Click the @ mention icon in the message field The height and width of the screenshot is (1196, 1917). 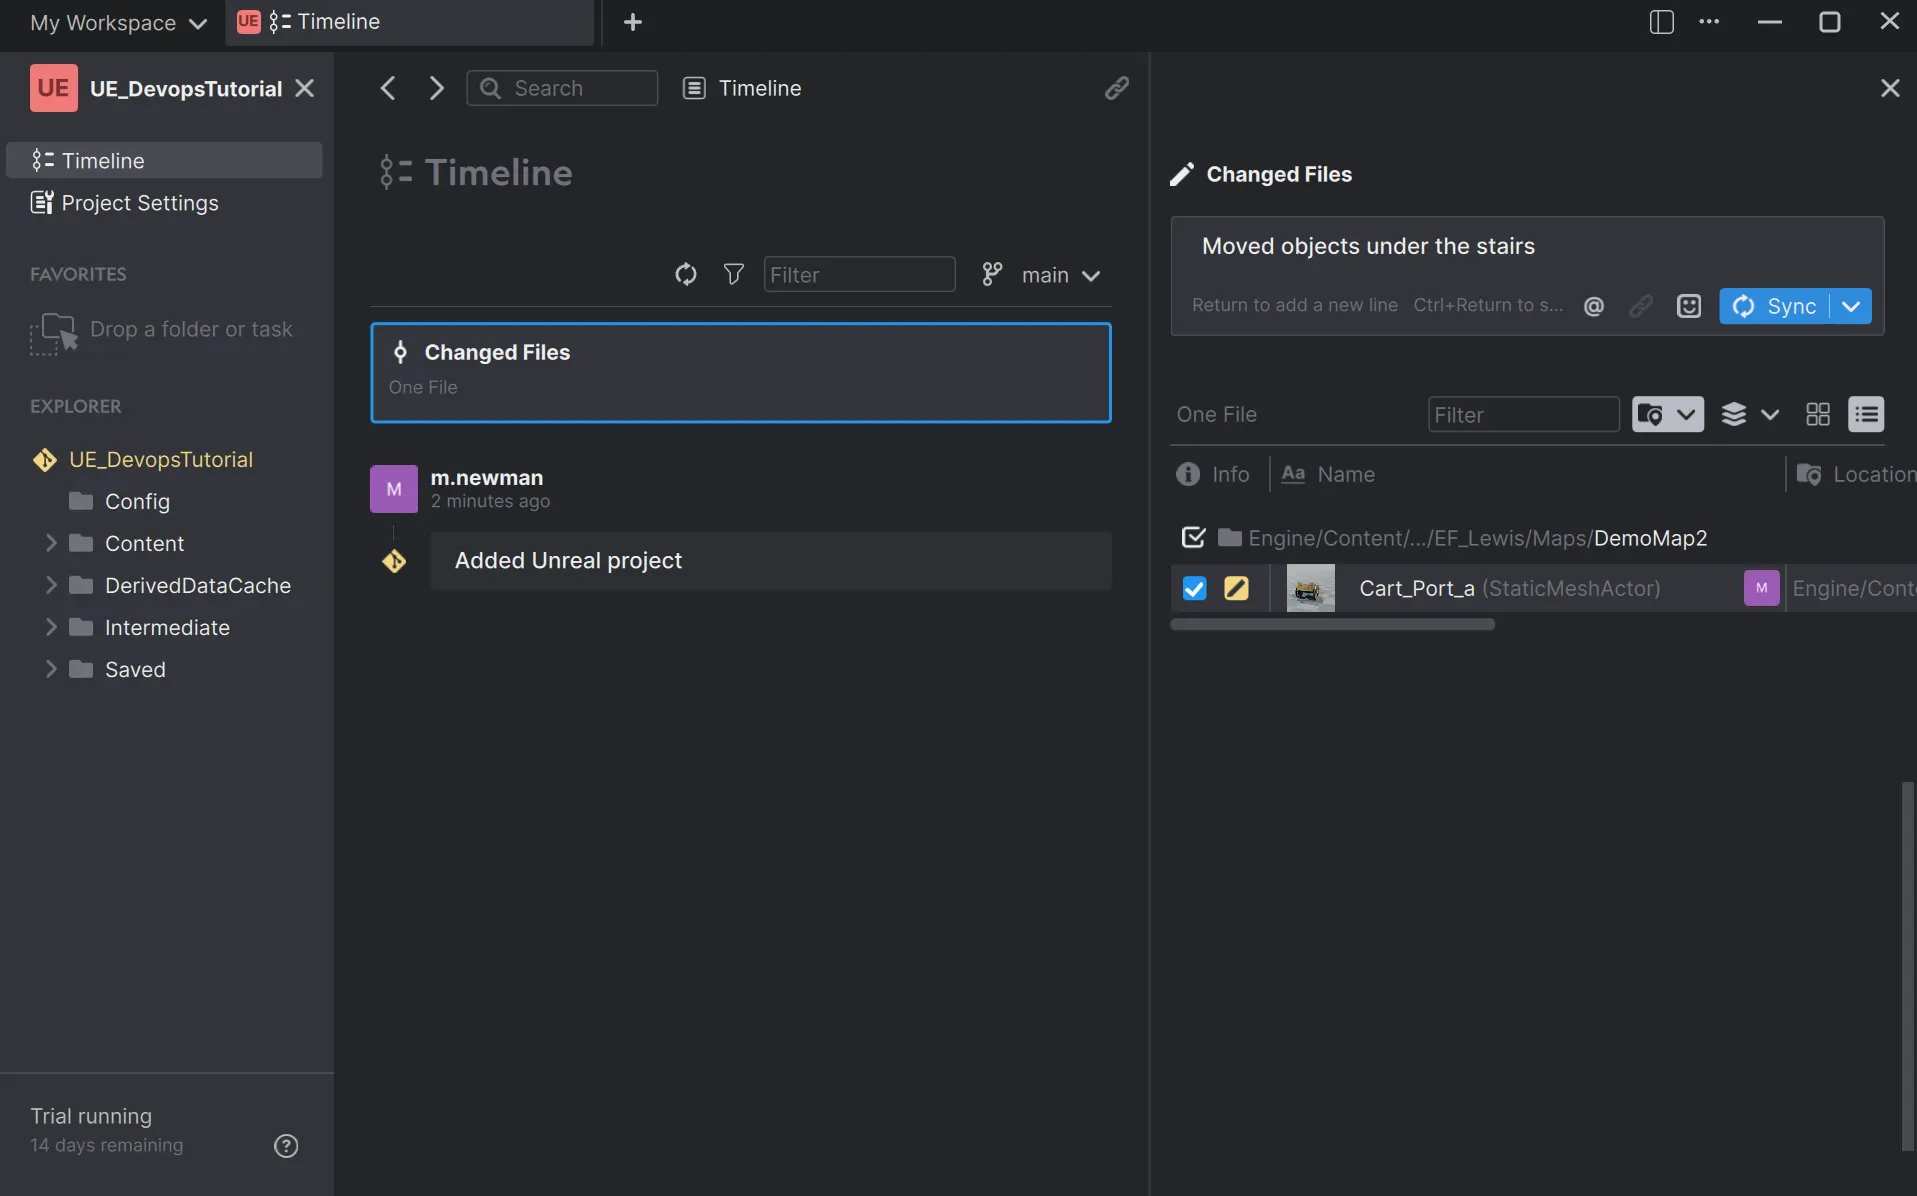pos(1594,306)
